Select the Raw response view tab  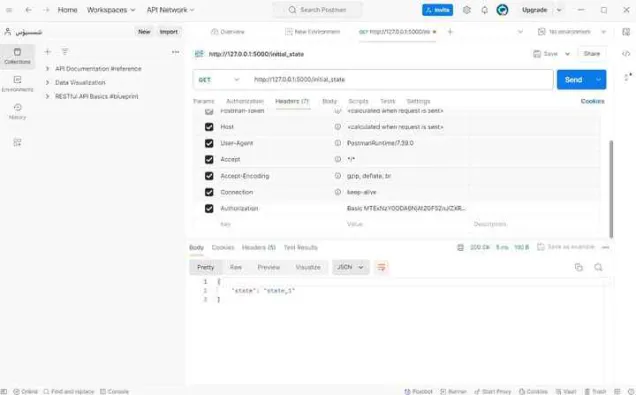click(236, 267)
